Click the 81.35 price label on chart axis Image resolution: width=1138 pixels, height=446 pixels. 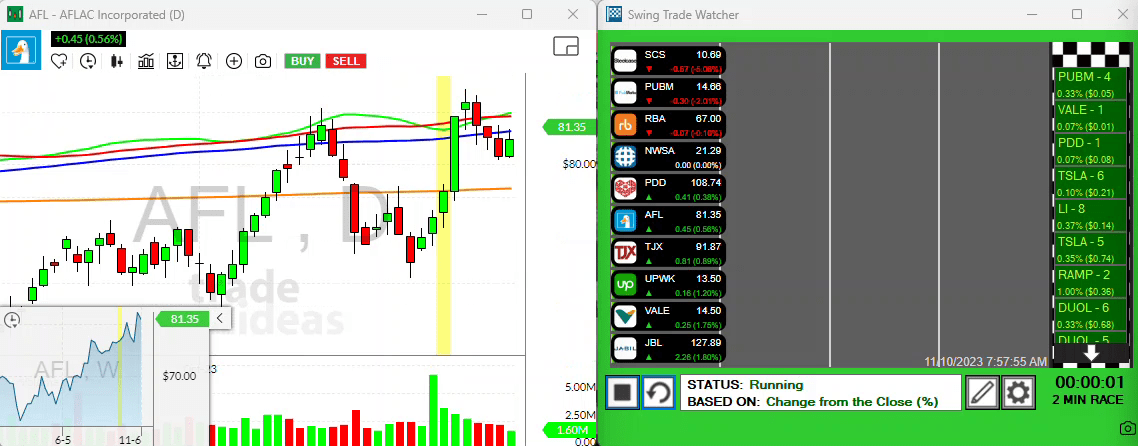coord(570,128)
